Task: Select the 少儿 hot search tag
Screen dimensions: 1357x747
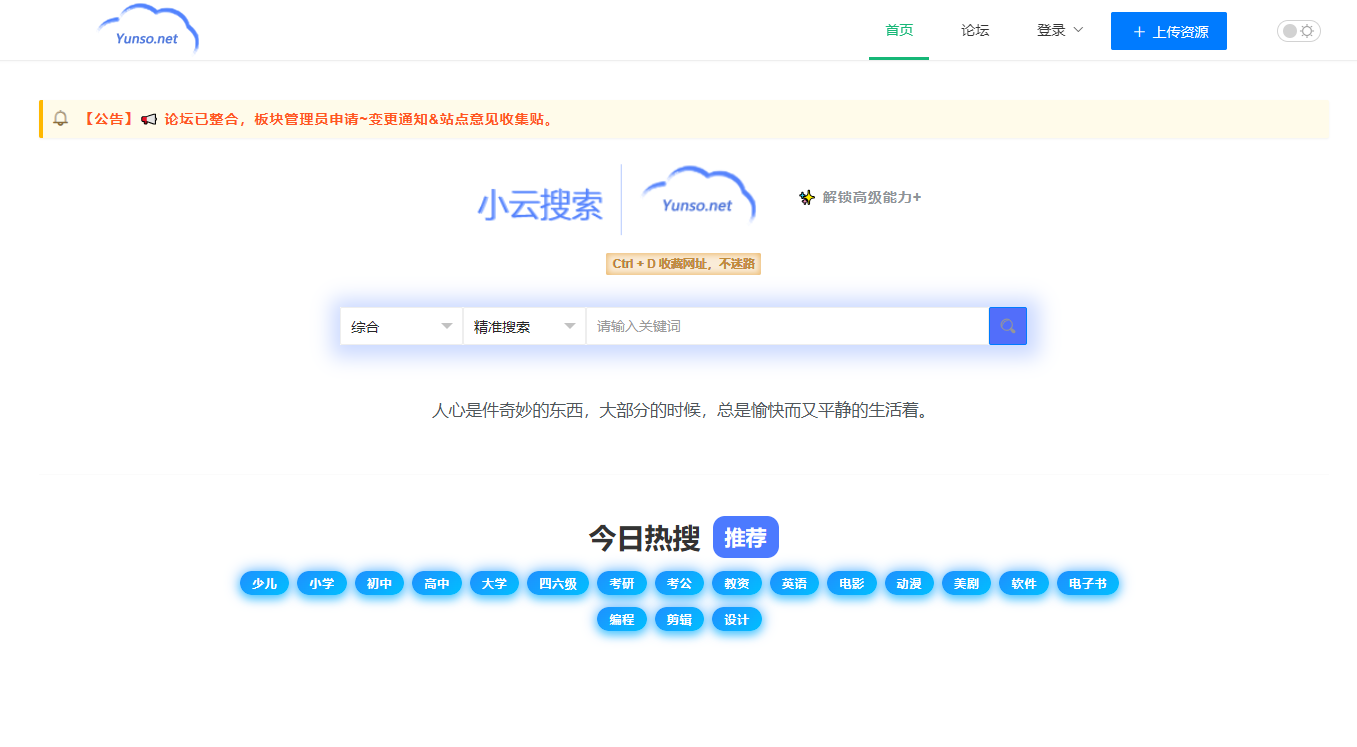Action: [x=264, y=583]
